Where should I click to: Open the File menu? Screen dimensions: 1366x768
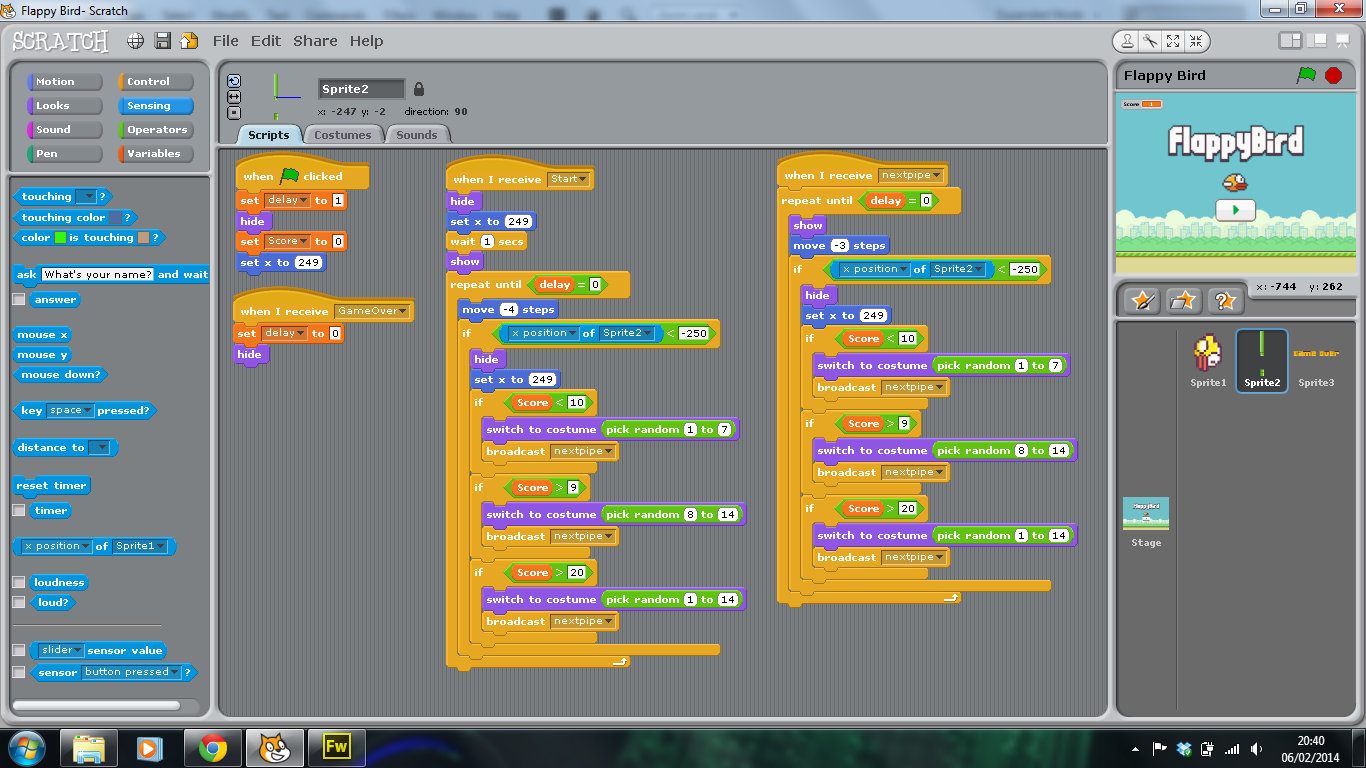tap(226, 41)
